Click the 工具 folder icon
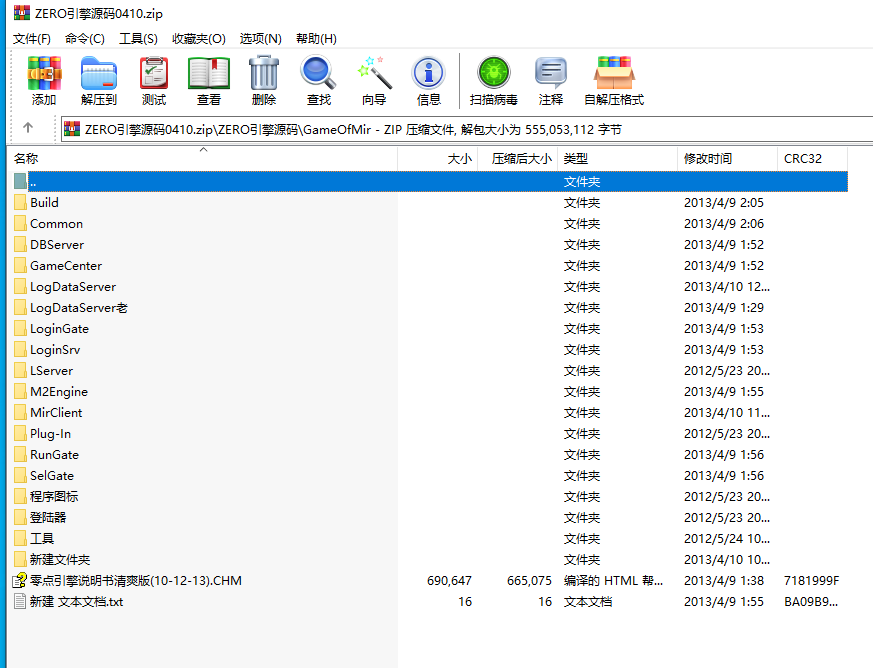873x668 pixels. [20, 538]
